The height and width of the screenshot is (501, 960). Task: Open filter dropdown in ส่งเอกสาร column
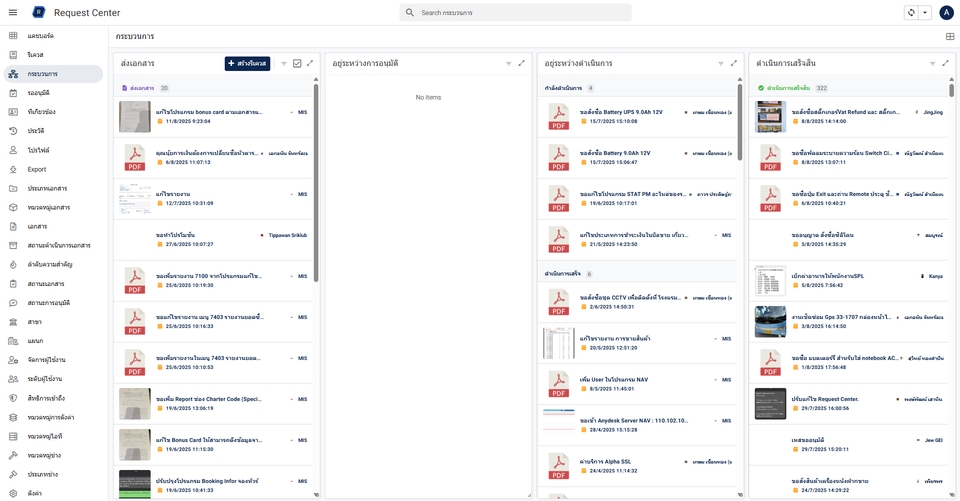pyautogui.click(x=284, y=64)
